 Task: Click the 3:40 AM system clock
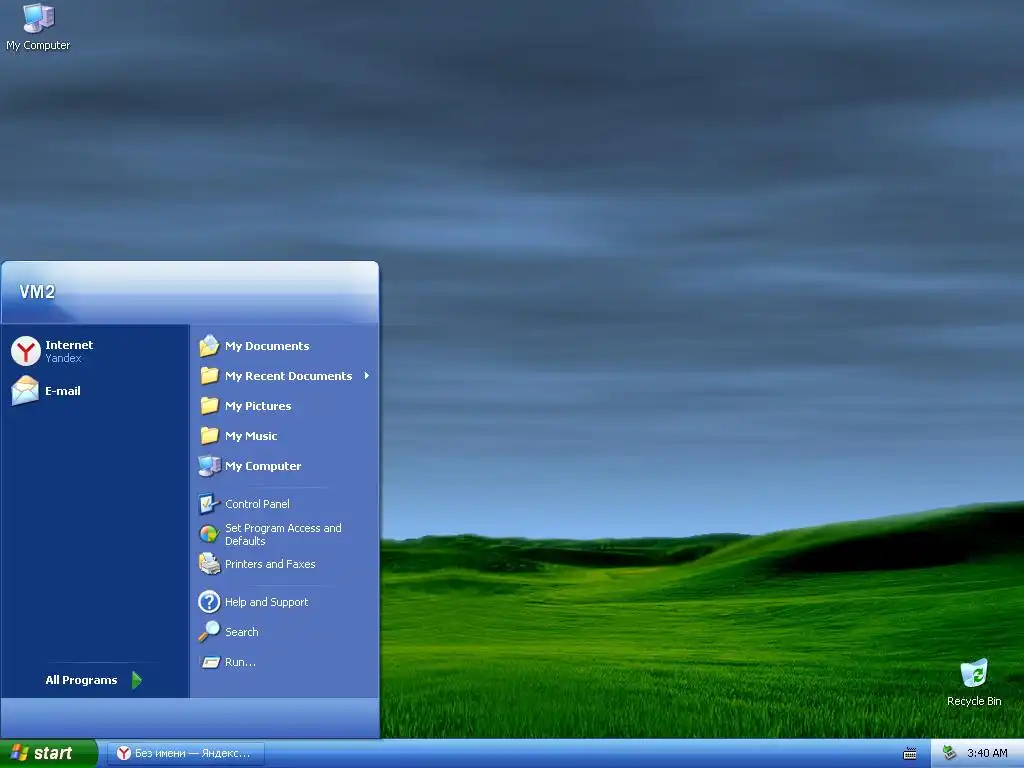[987, 753]
